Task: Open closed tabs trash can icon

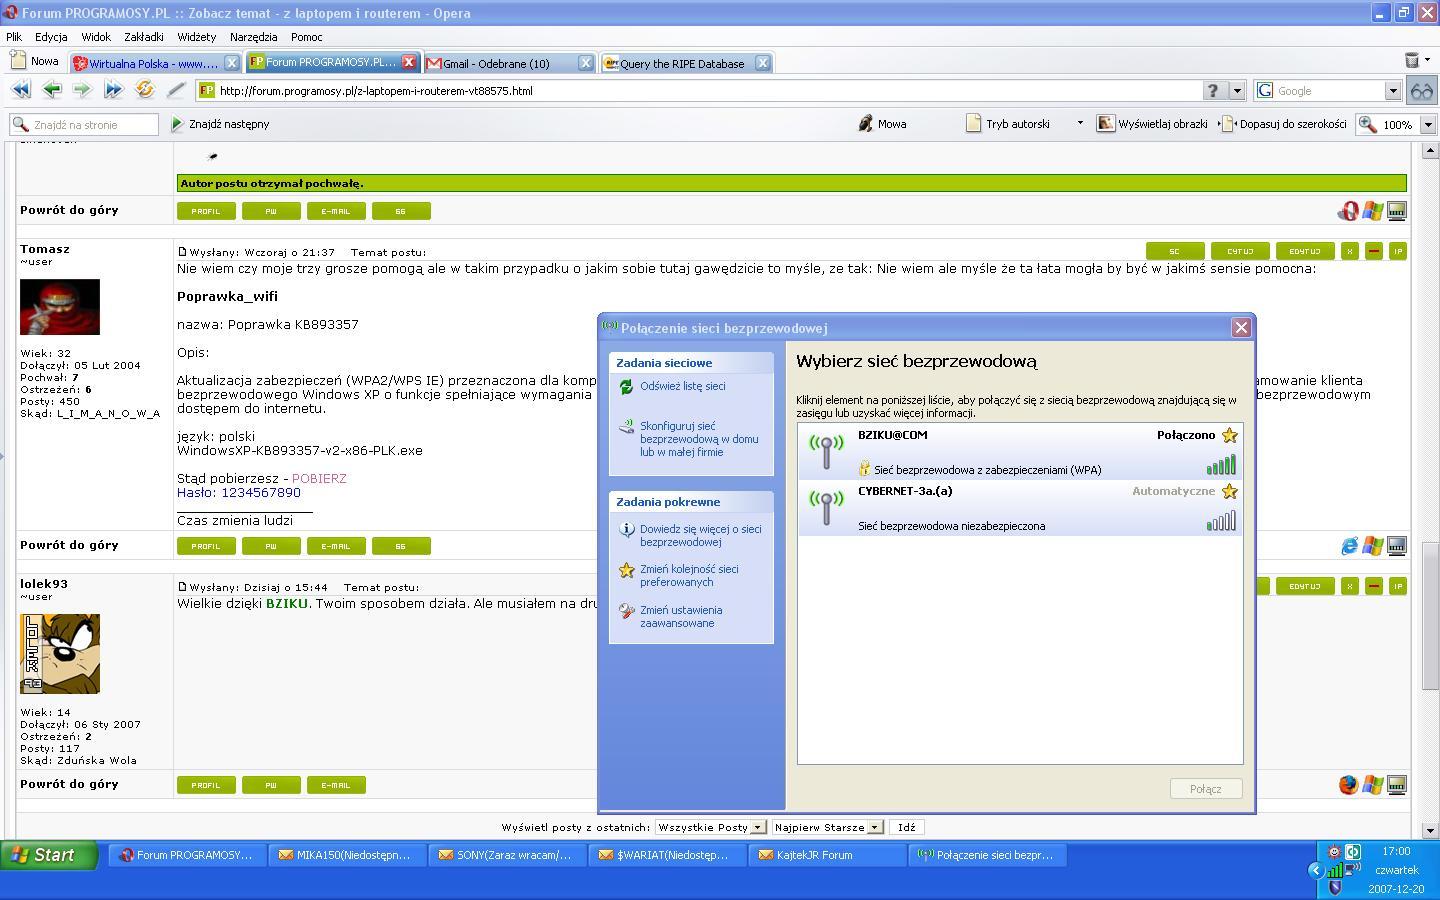Action: point(1411,61)
